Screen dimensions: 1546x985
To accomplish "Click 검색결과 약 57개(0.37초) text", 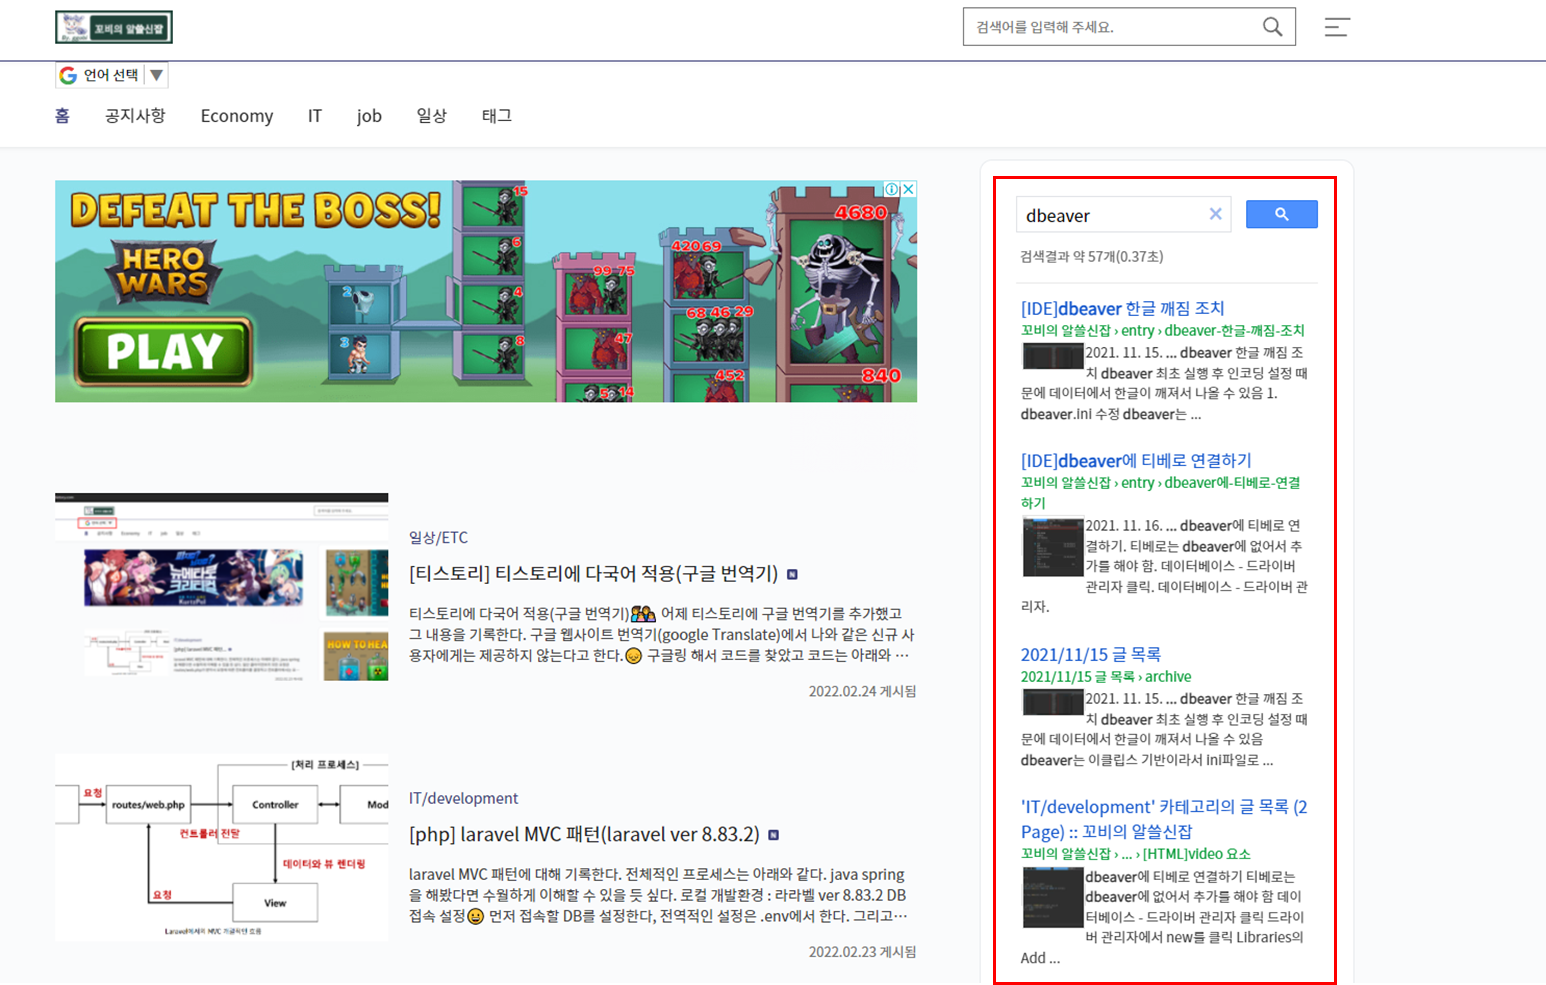I will 1091,257.
